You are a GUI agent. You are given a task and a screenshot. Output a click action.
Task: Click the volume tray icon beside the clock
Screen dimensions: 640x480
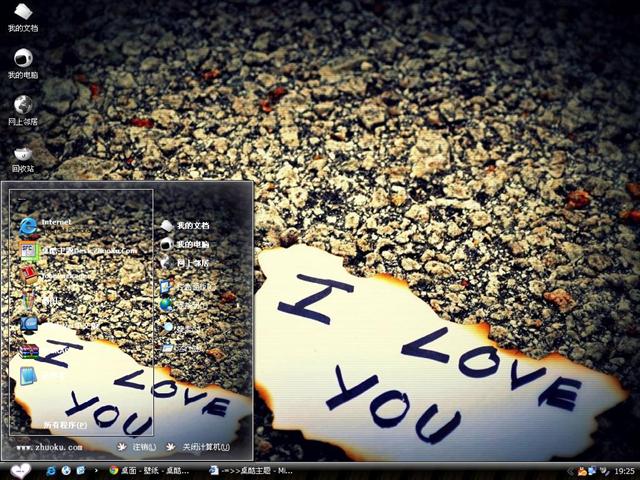(x=604, y=471)
